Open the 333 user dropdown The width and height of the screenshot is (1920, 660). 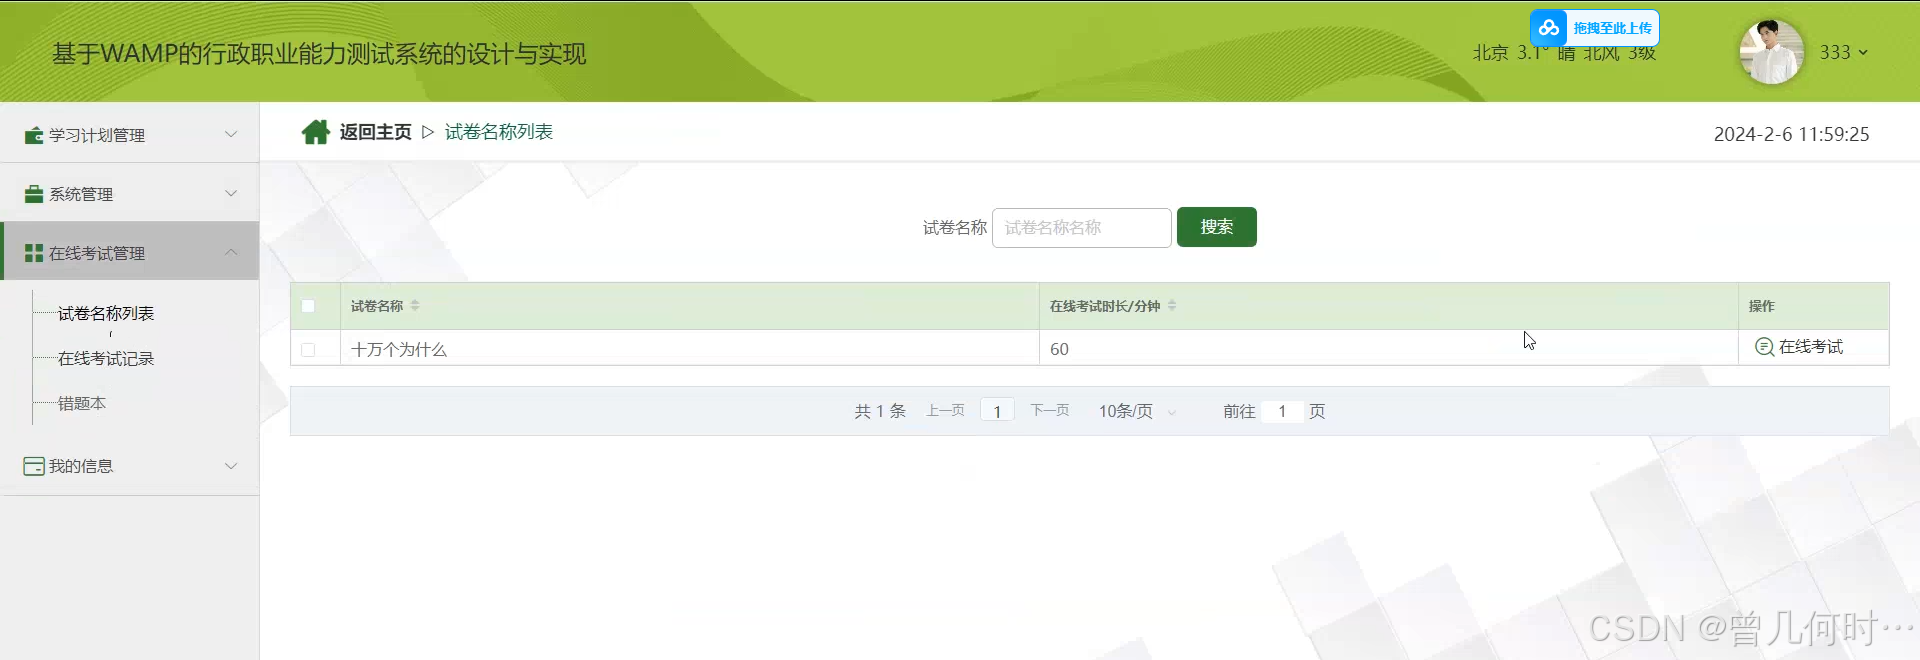pyautogui.click(x=1843, y=52)
